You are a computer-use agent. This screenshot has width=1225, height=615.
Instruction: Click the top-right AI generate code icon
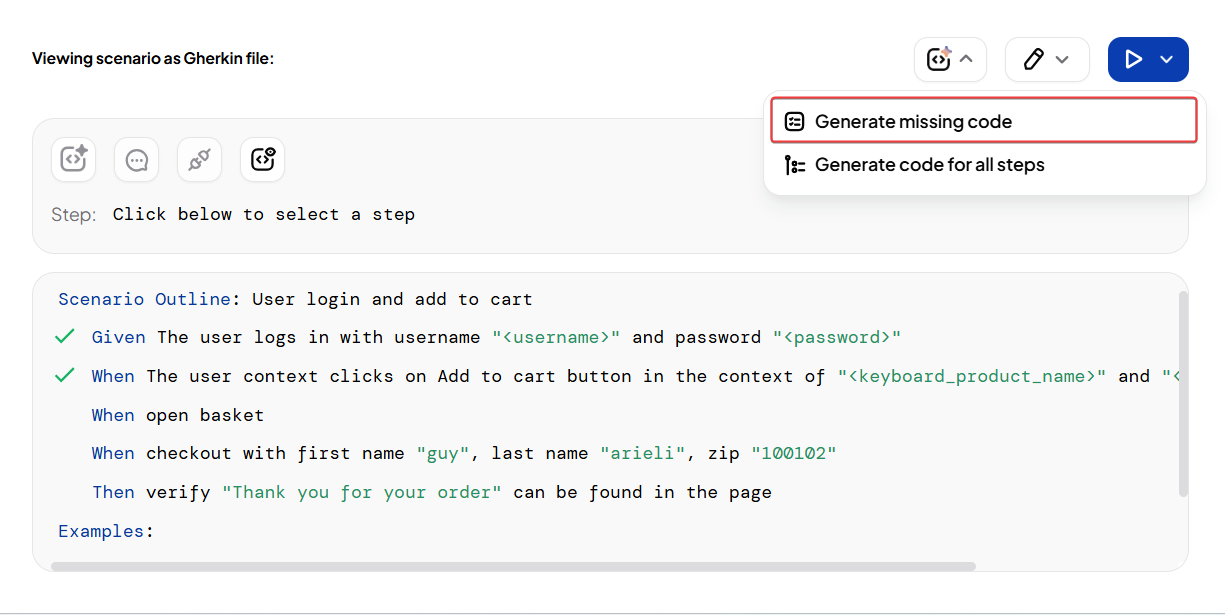(938, 60)
